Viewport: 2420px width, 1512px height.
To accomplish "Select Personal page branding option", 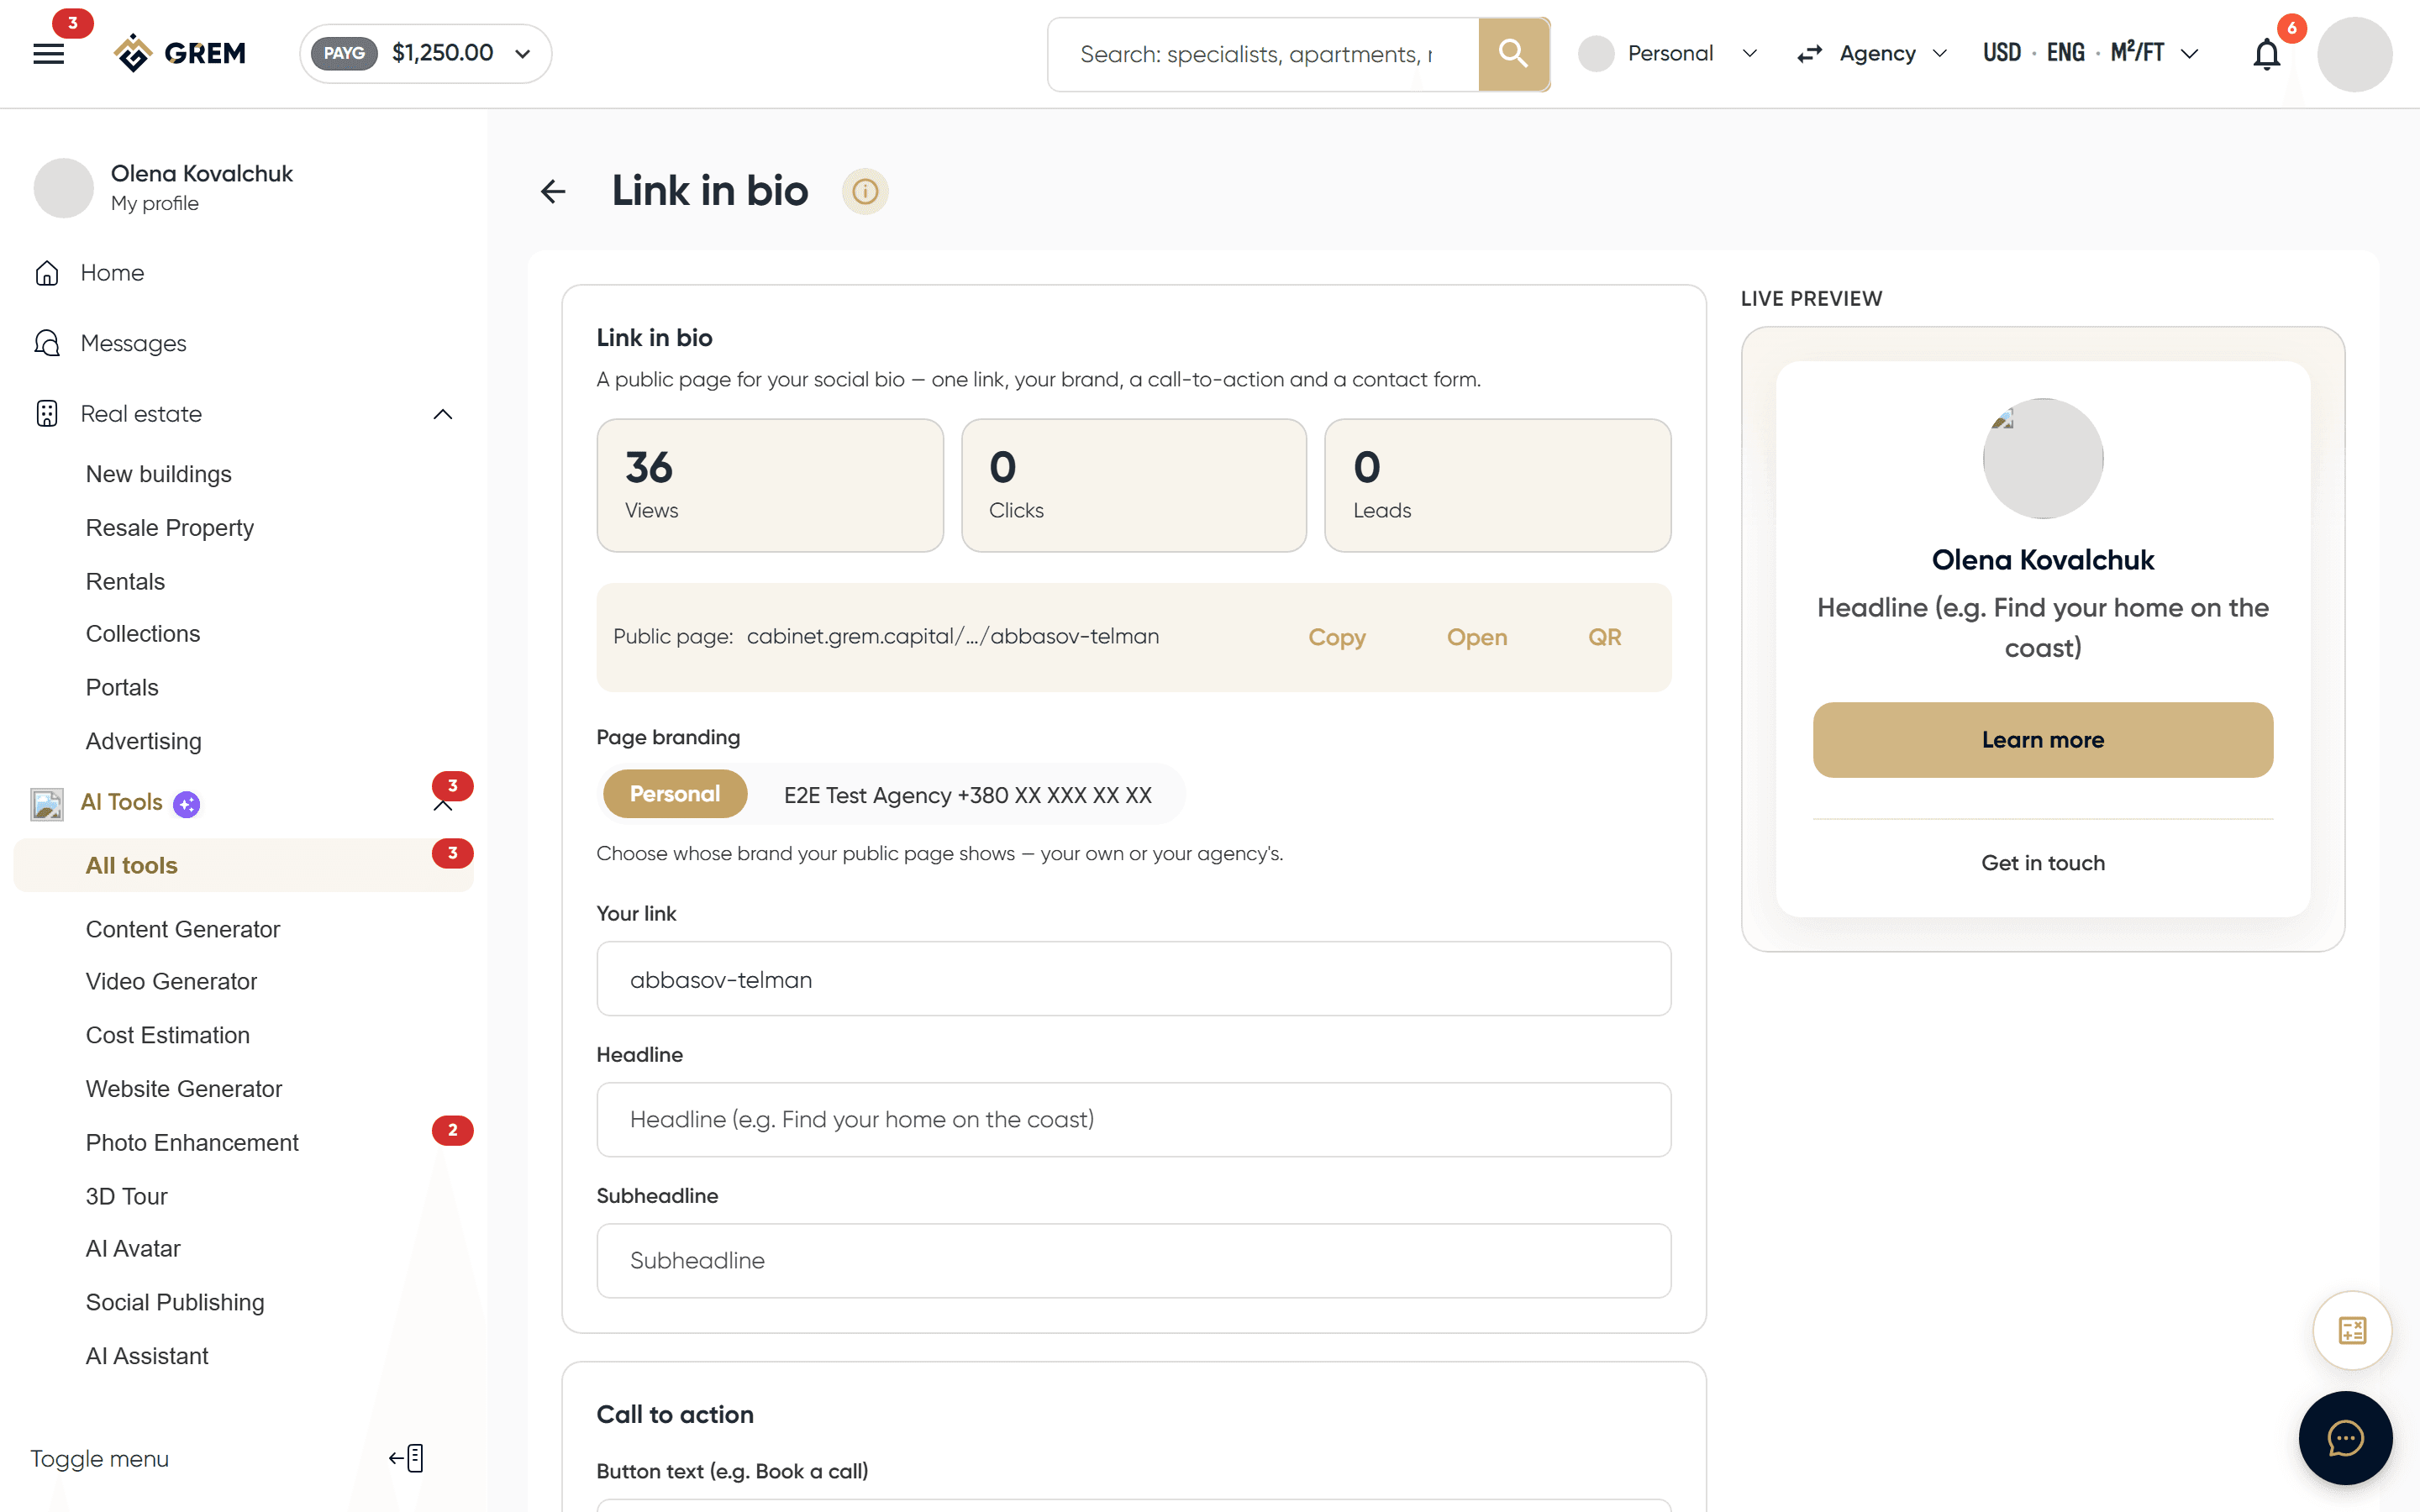I will click(x=675, y=794).
